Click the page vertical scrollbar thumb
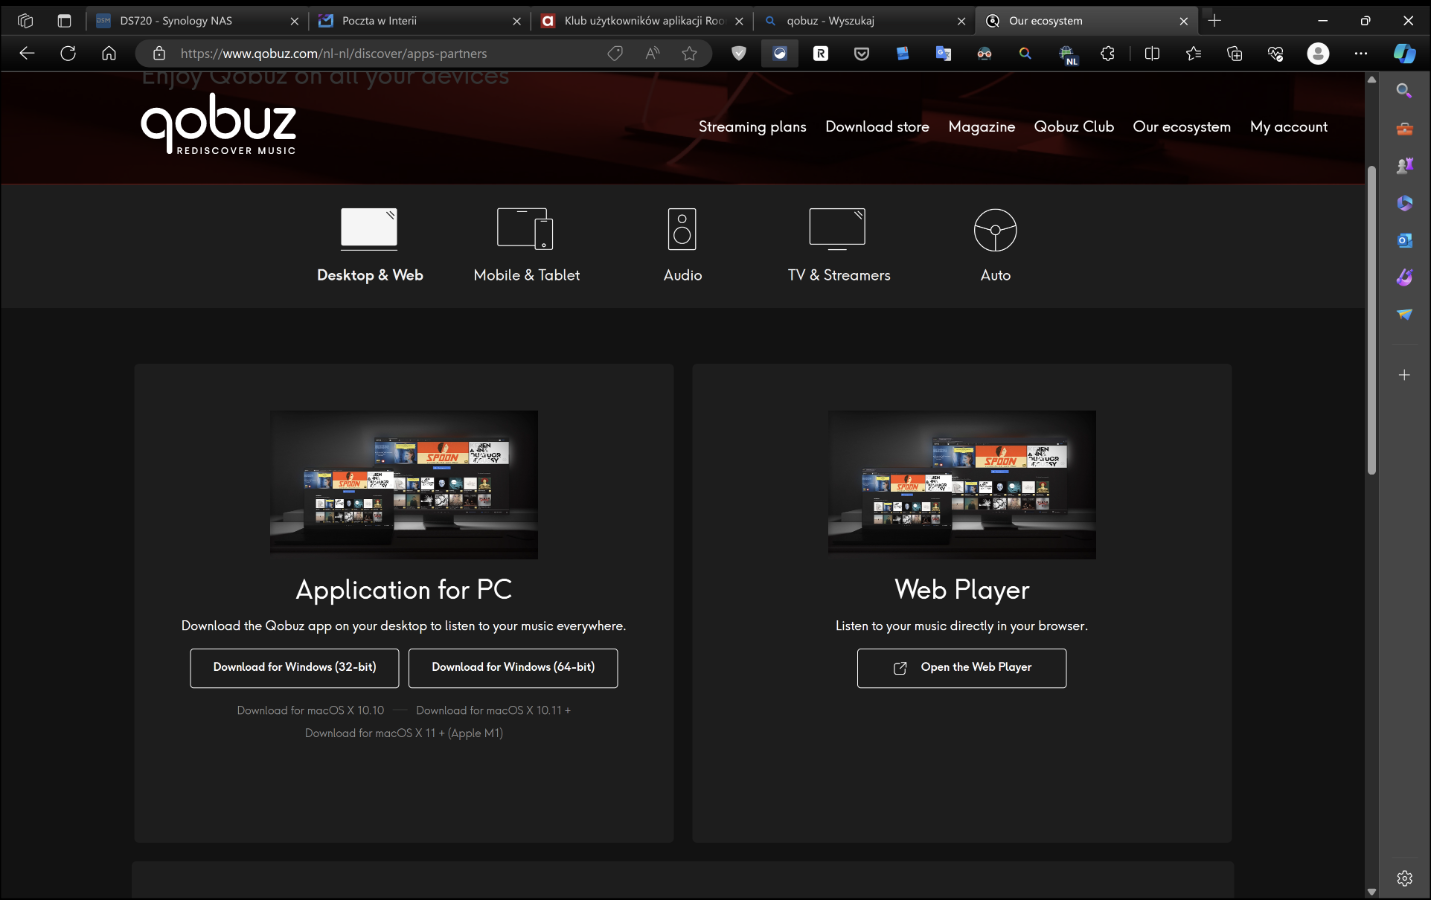The height and width of the screenshot is (900, 1431). click(x=1371, y=320)
